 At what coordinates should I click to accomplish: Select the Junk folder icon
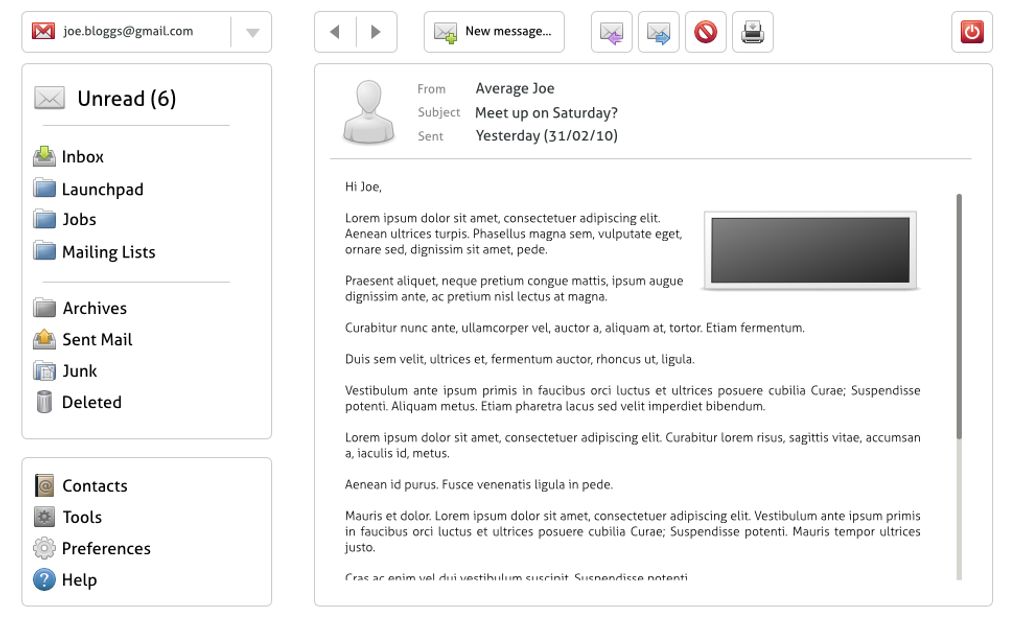point(42,371)
